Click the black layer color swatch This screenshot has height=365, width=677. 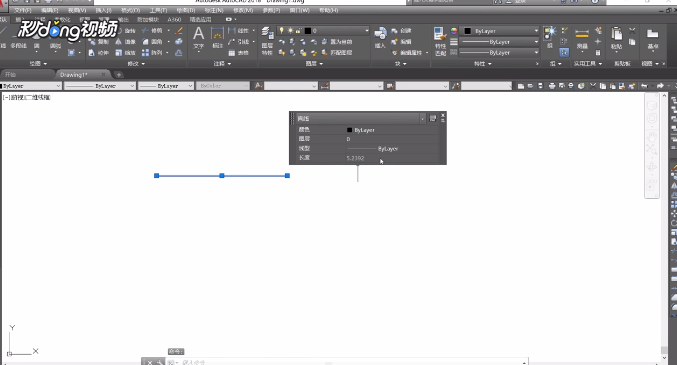tap(308, 31)
